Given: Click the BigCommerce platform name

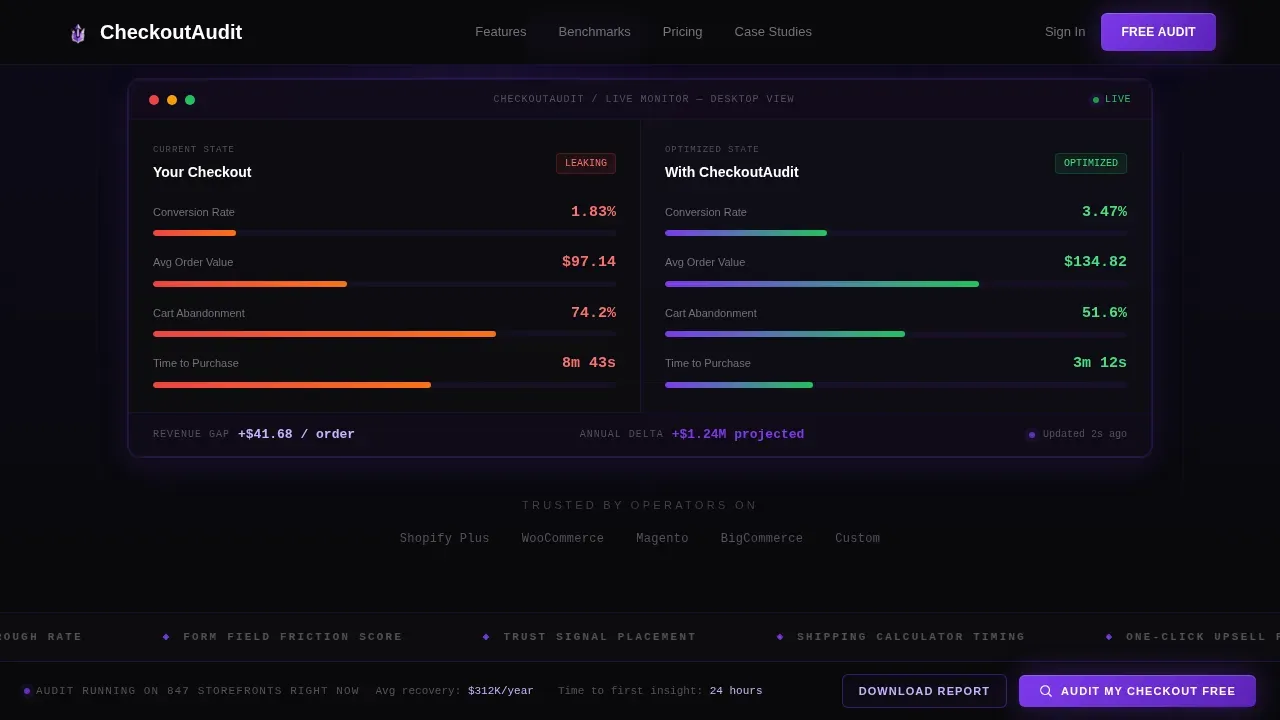Looking at the screenshot, I should [762, 538].
